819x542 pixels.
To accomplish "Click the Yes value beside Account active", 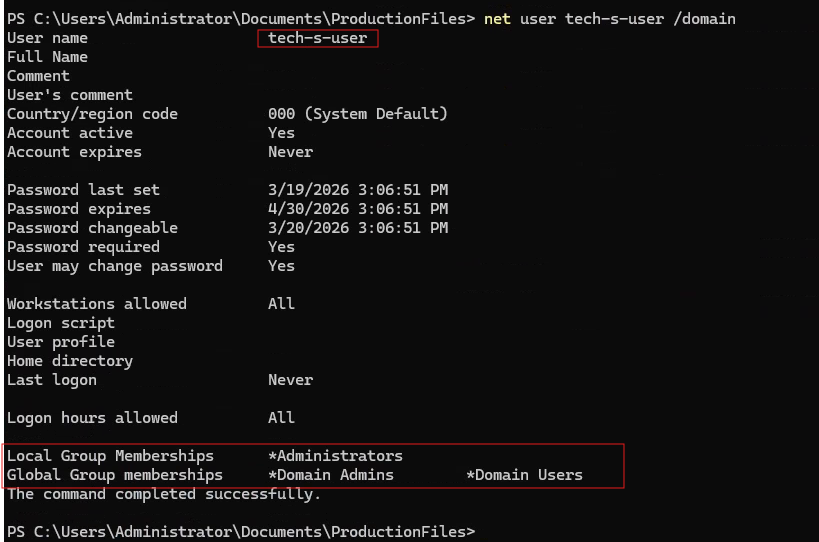I will click(x=281, y=133).
